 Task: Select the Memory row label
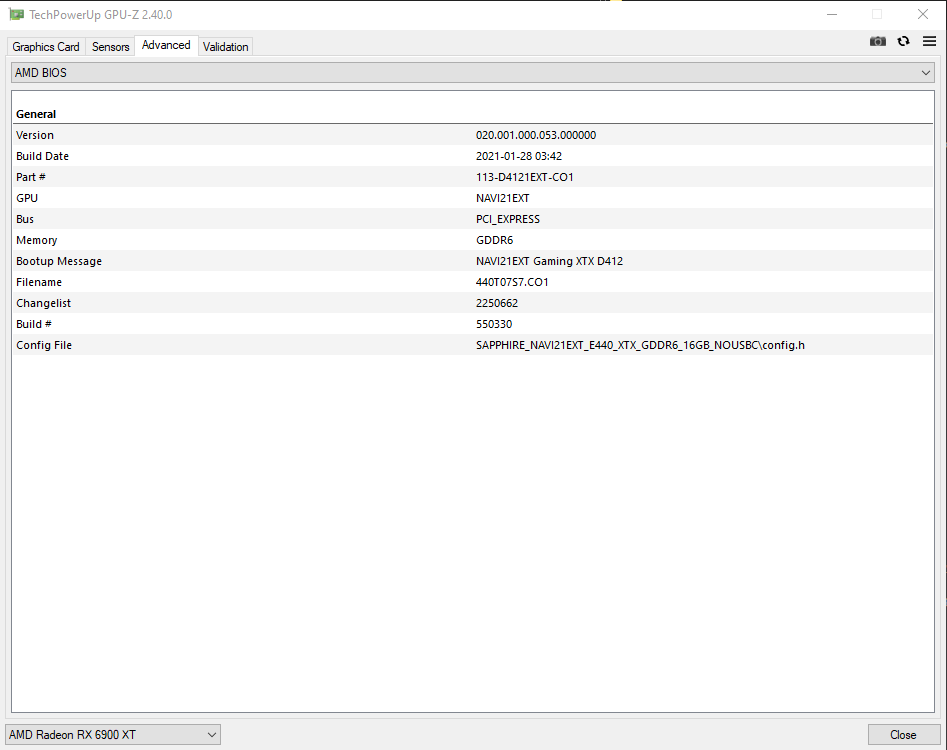point(37,240)
